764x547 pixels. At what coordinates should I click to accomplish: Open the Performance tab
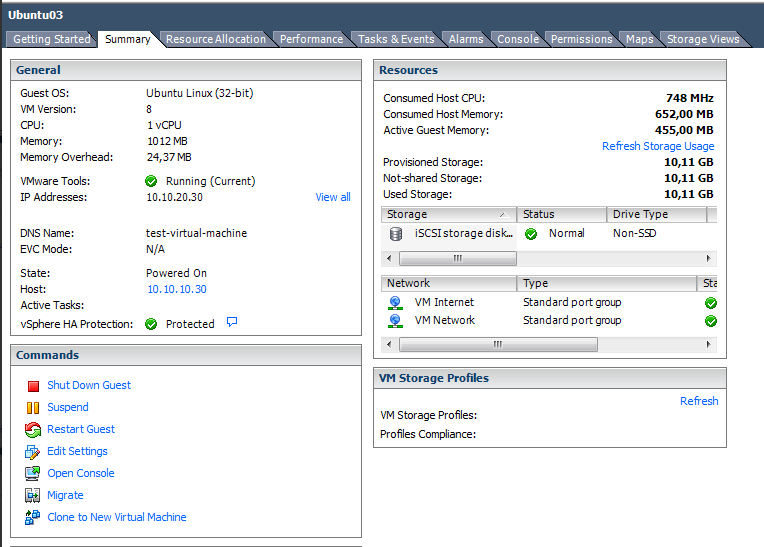click(x=311, y=39)
